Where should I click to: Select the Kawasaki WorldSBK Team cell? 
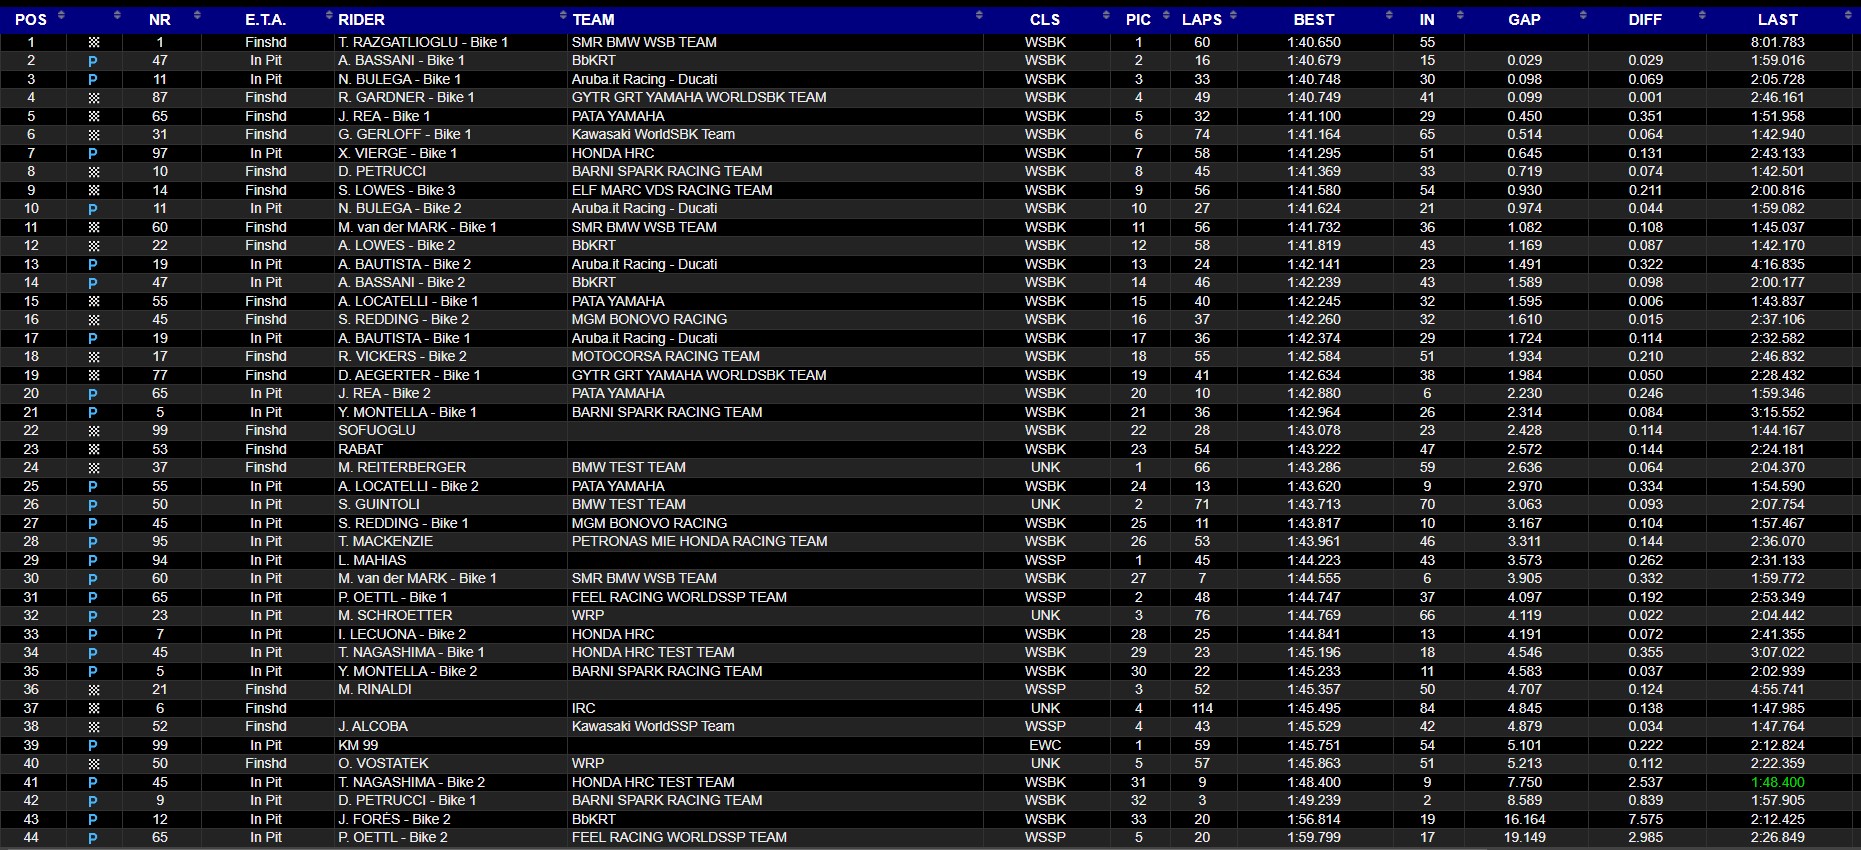coord(653,134)
